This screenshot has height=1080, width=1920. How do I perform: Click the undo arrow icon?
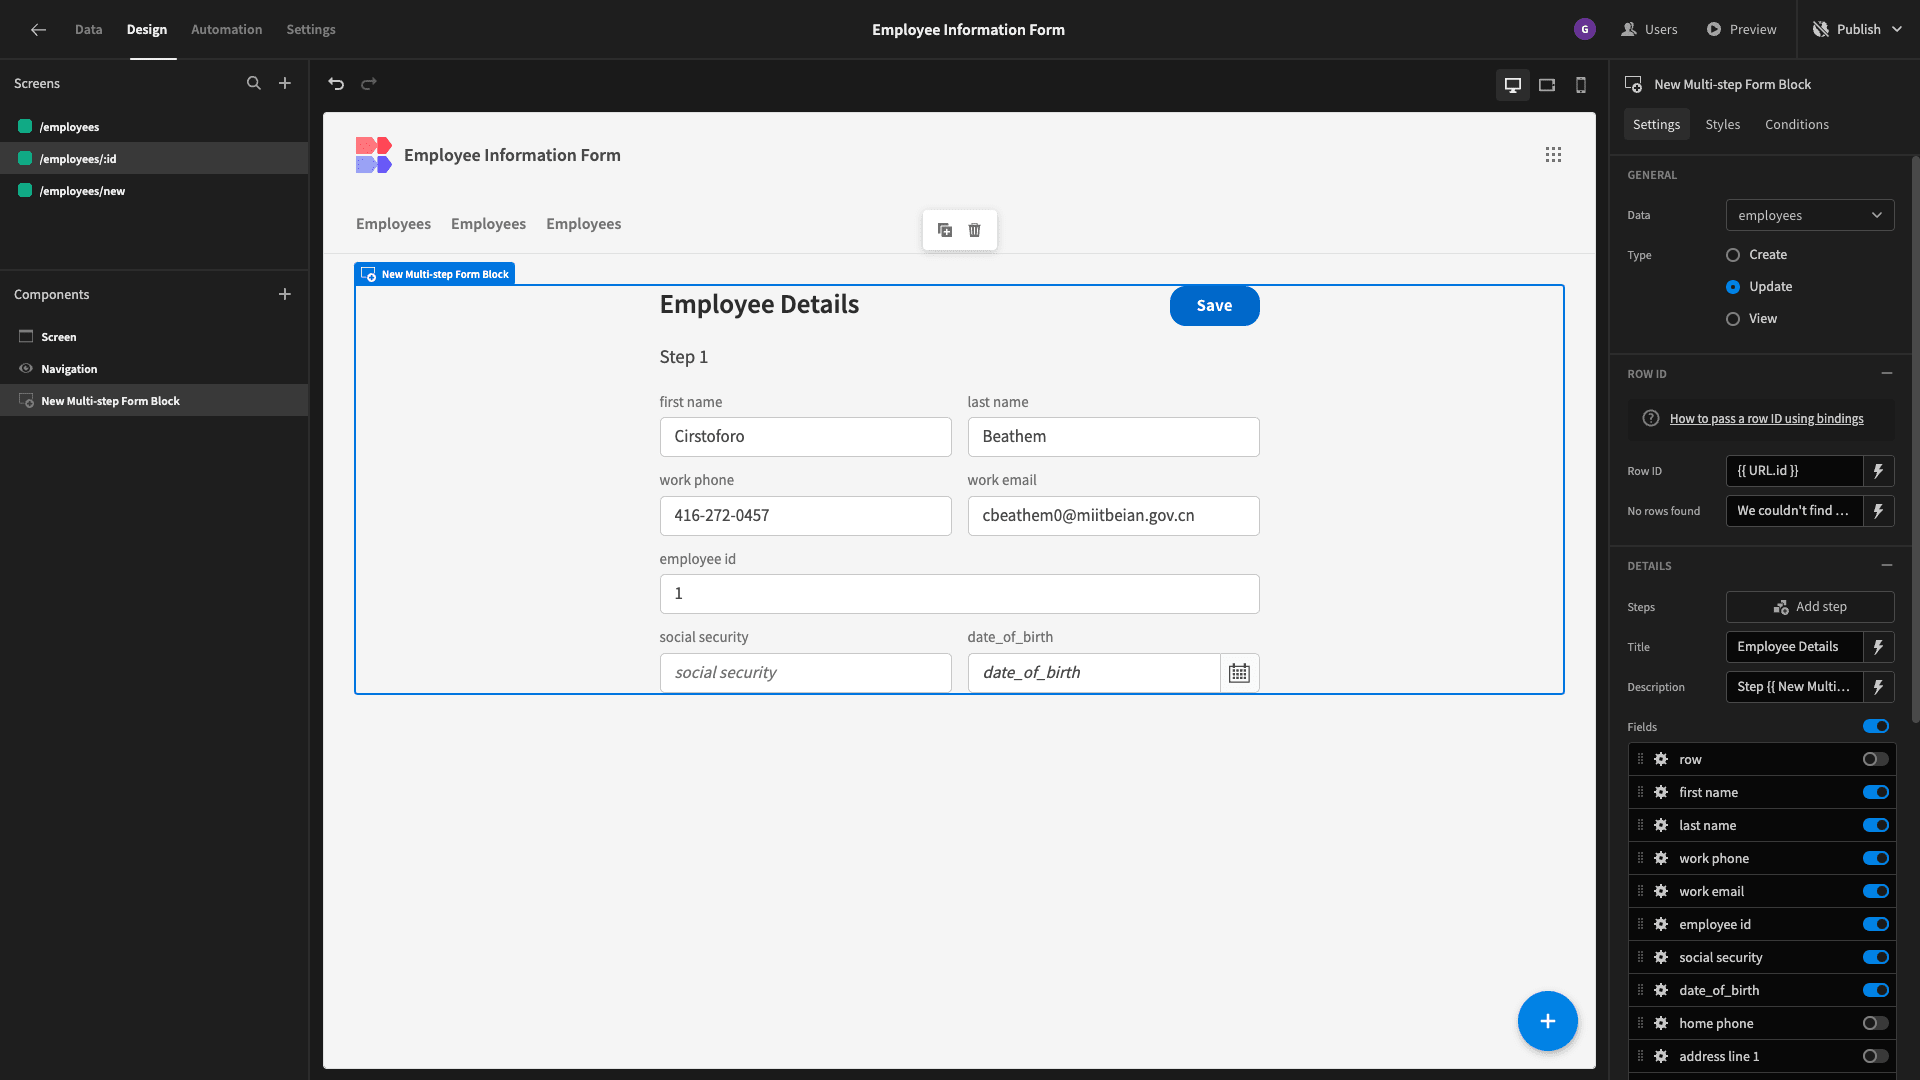coord(336,84)
